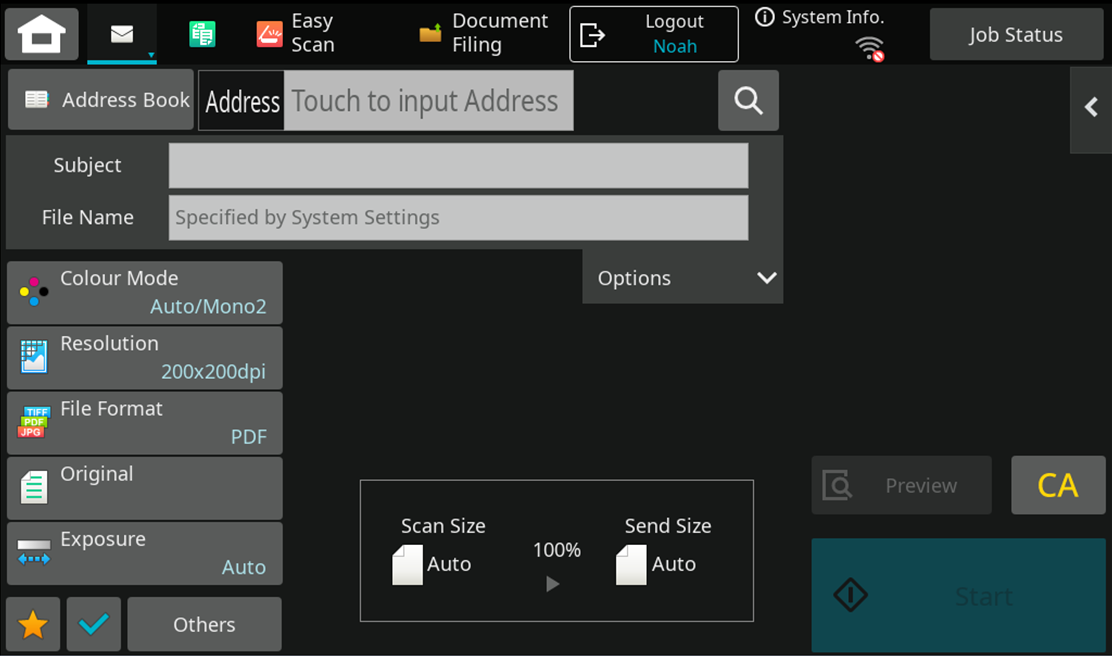
Task: Switch to Document Filing mode
Action: (x=483, y=34)
